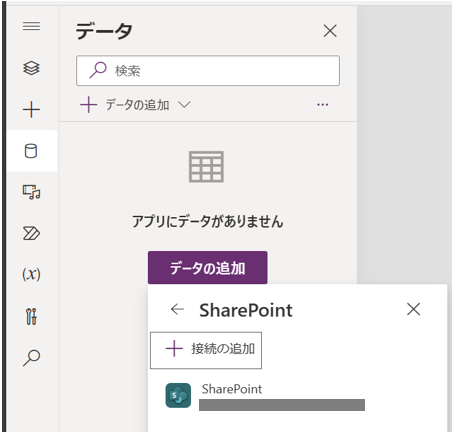The width and height of the screenshot is (452, 438).
Task: Expand the hamburger navigation menu
Action: 31,26
